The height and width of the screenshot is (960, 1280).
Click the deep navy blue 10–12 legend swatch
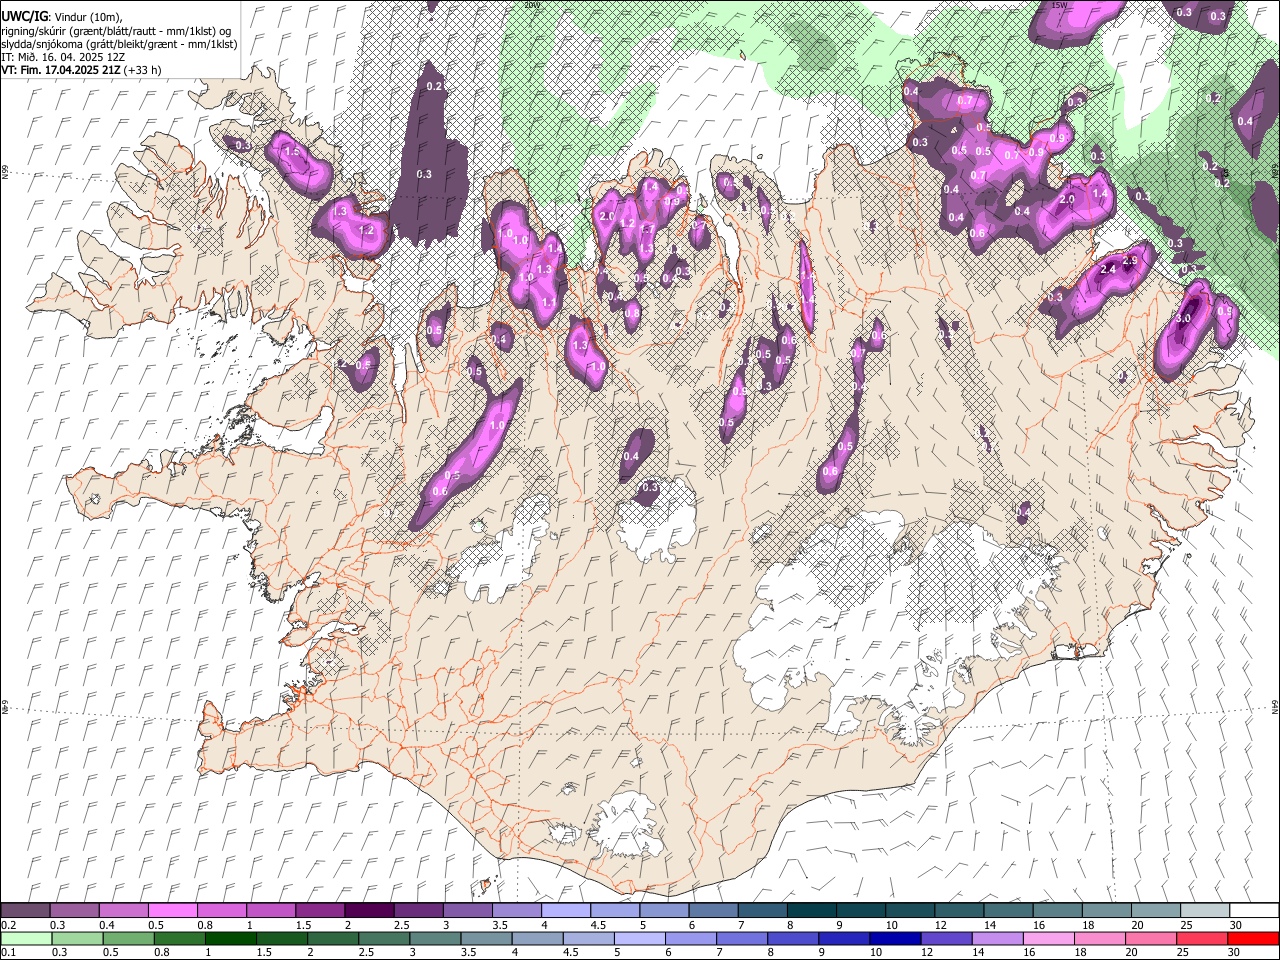(893, 939)
